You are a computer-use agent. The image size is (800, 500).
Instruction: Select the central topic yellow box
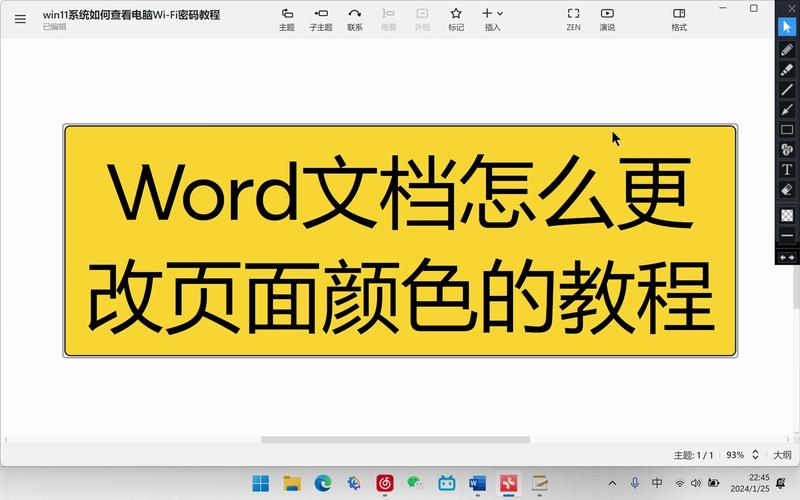coord(400,240)
